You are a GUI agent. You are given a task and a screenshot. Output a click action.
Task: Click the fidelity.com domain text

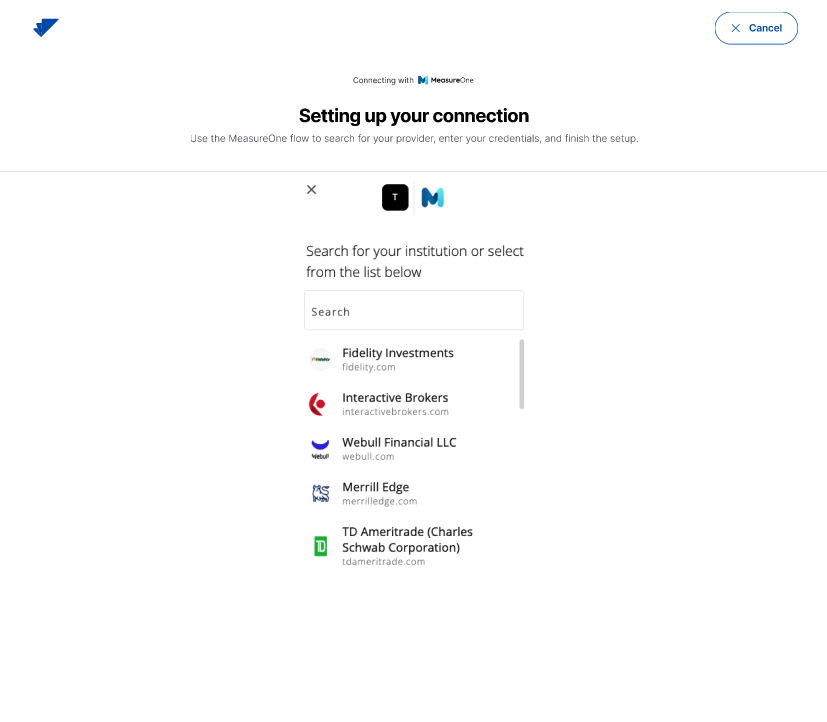369,367
